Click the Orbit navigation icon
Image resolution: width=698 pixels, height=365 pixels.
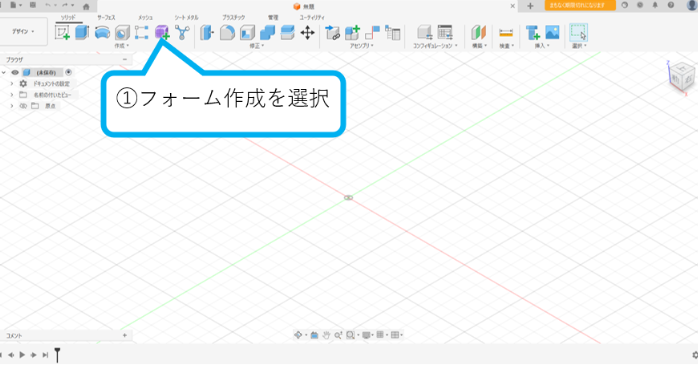298,335
